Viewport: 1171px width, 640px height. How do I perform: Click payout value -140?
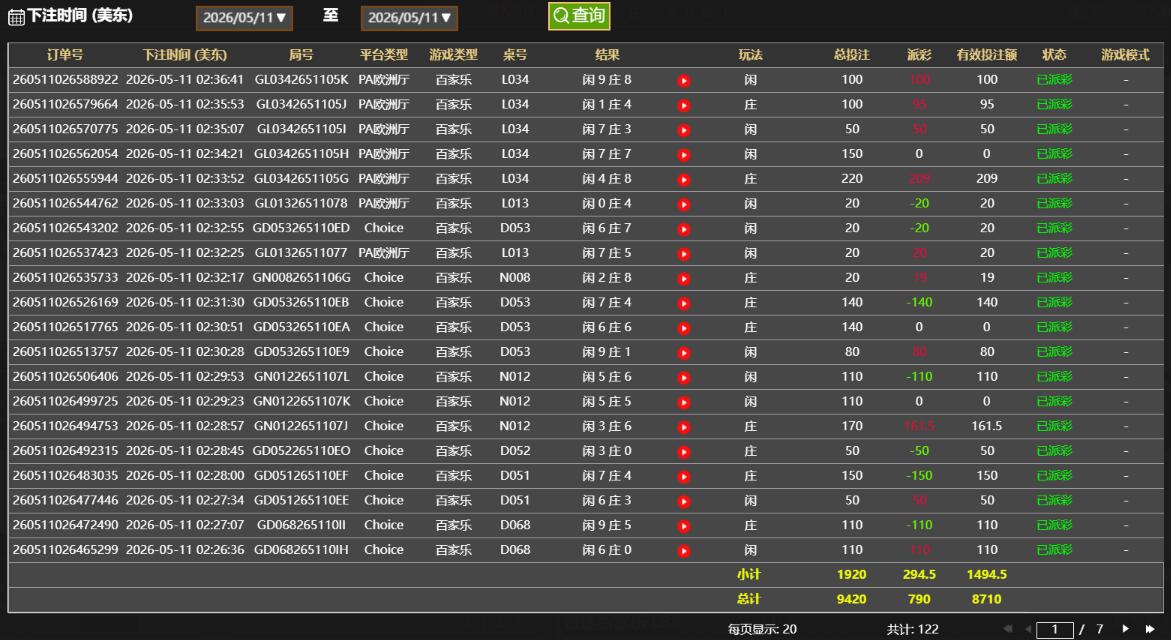(x=919, y=302)
